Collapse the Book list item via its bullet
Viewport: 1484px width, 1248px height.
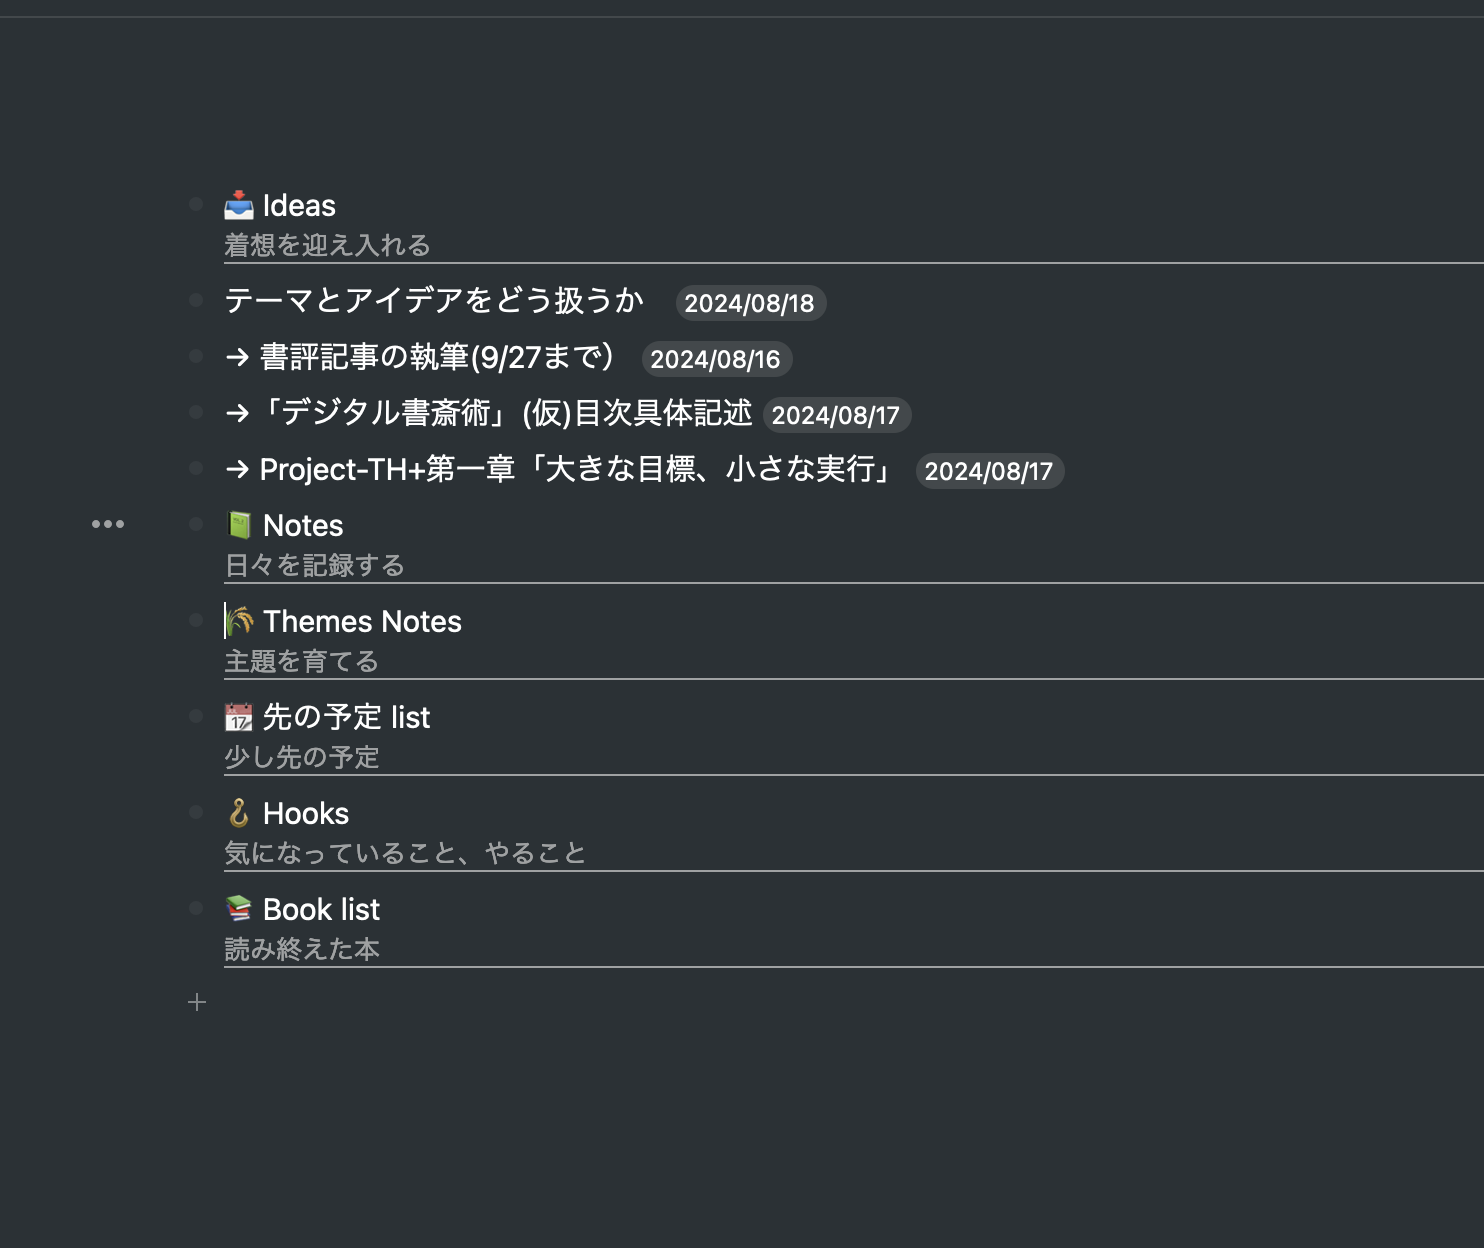pos(197,908)
